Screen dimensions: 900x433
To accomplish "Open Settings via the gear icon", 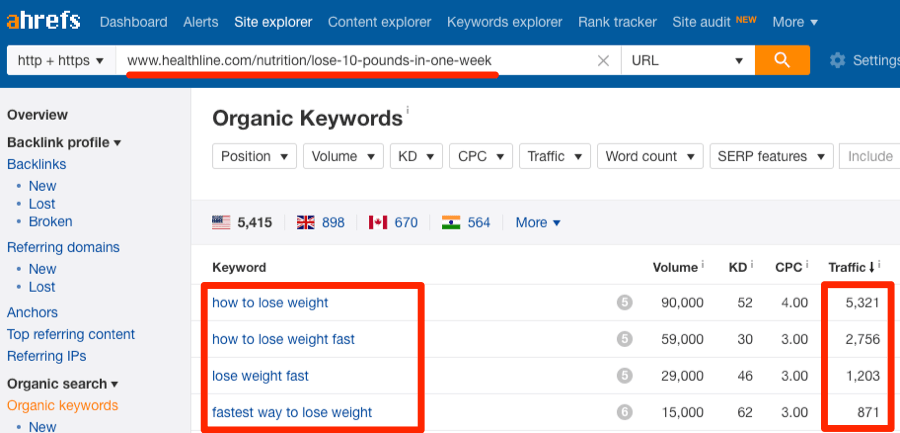I will (838, 61).
